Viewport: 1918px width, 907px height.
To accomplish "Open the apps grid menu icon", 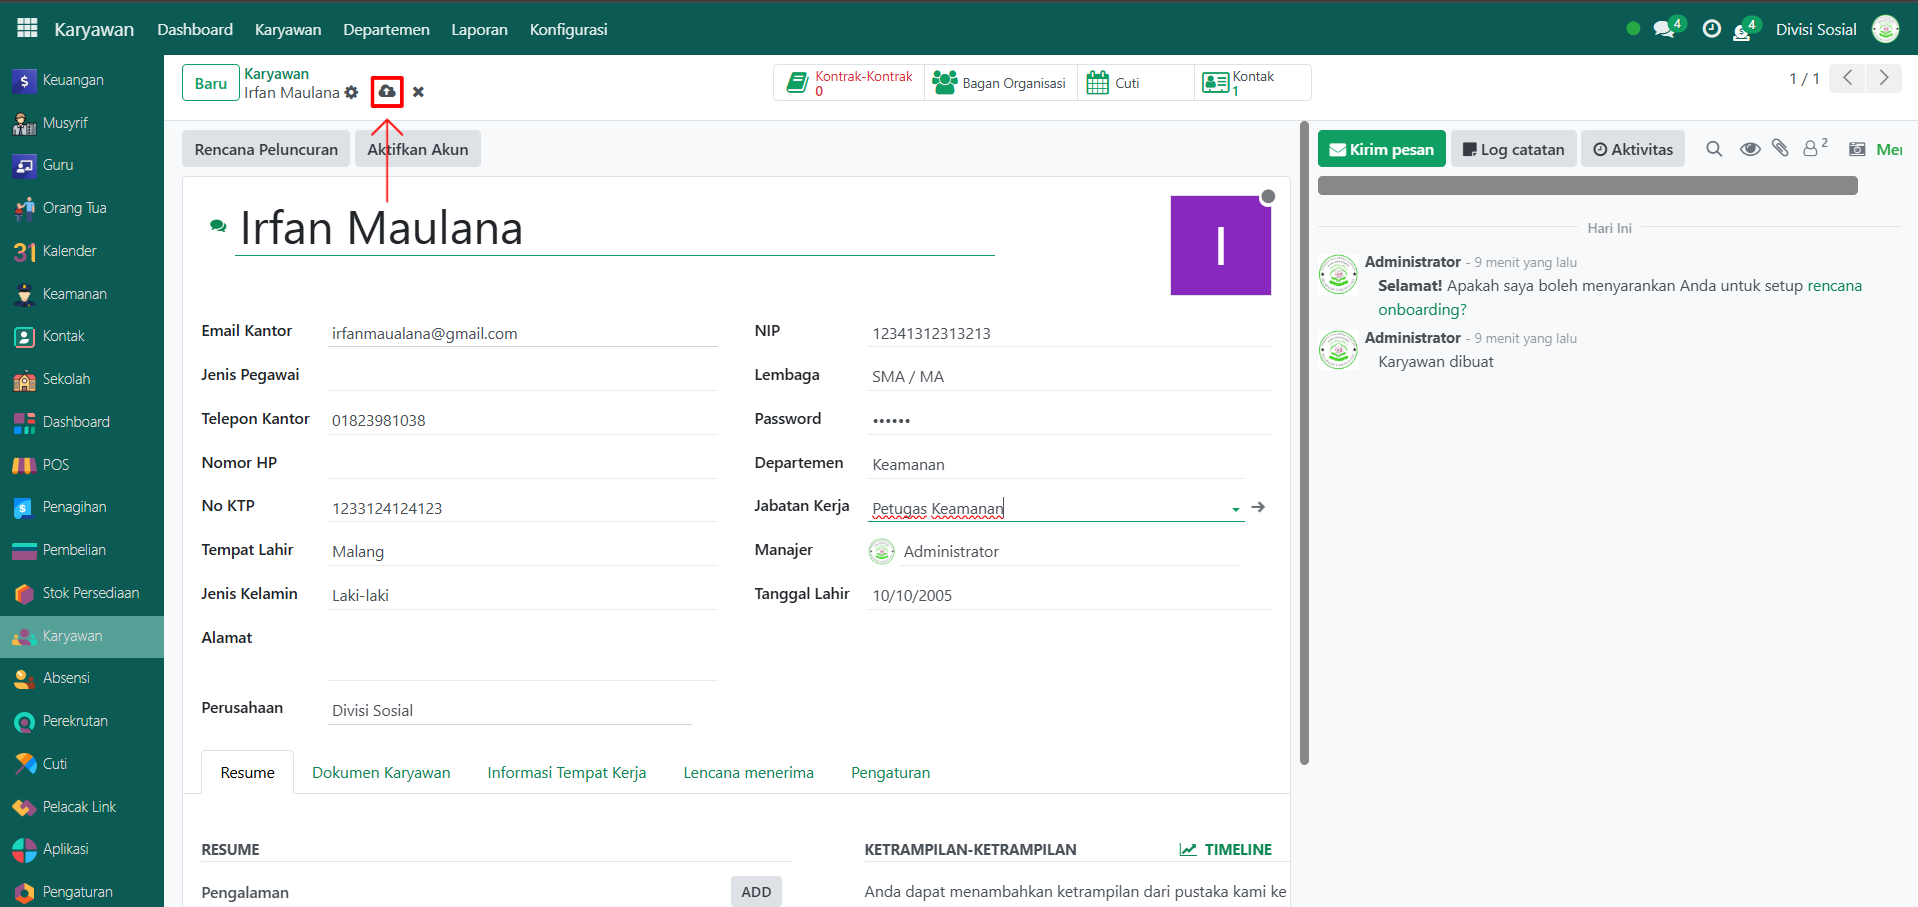I will (27, 29).
